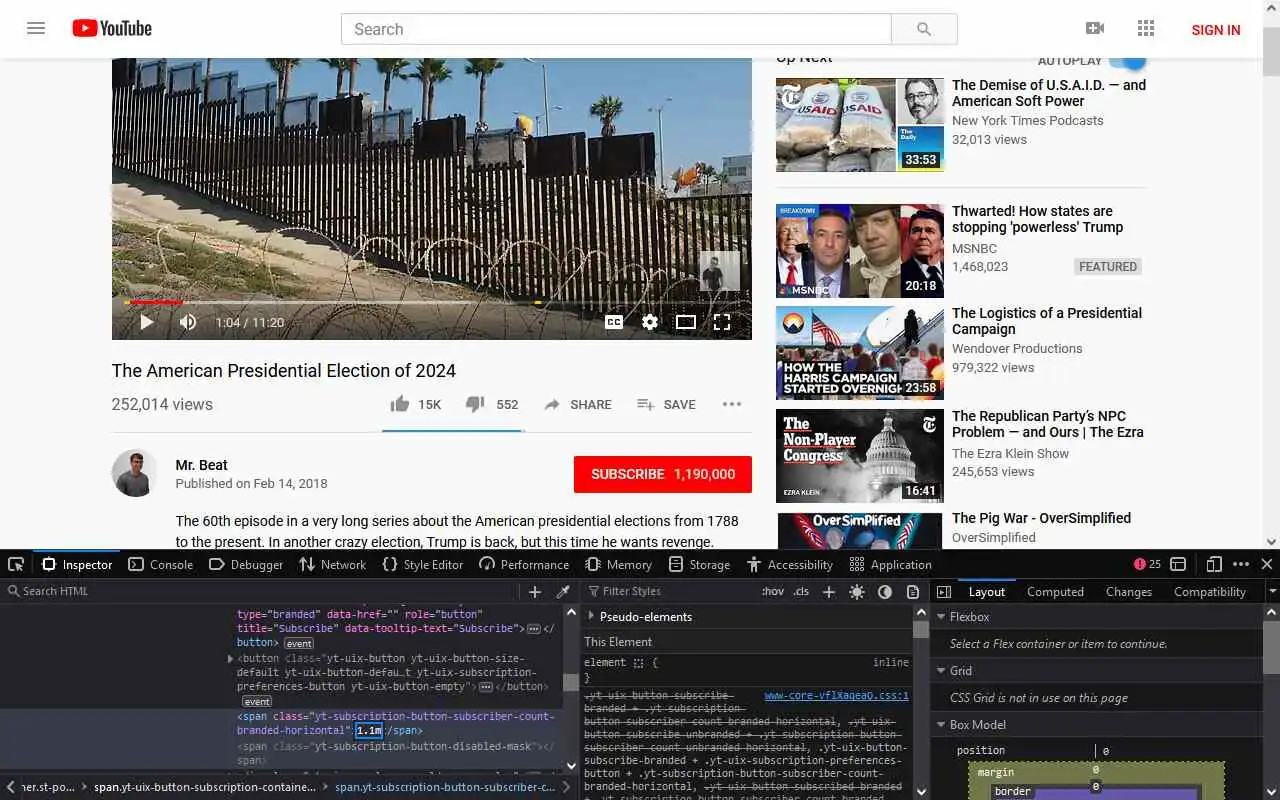Toggle the :hov pseudo-class panel

[x=773, y=591]
